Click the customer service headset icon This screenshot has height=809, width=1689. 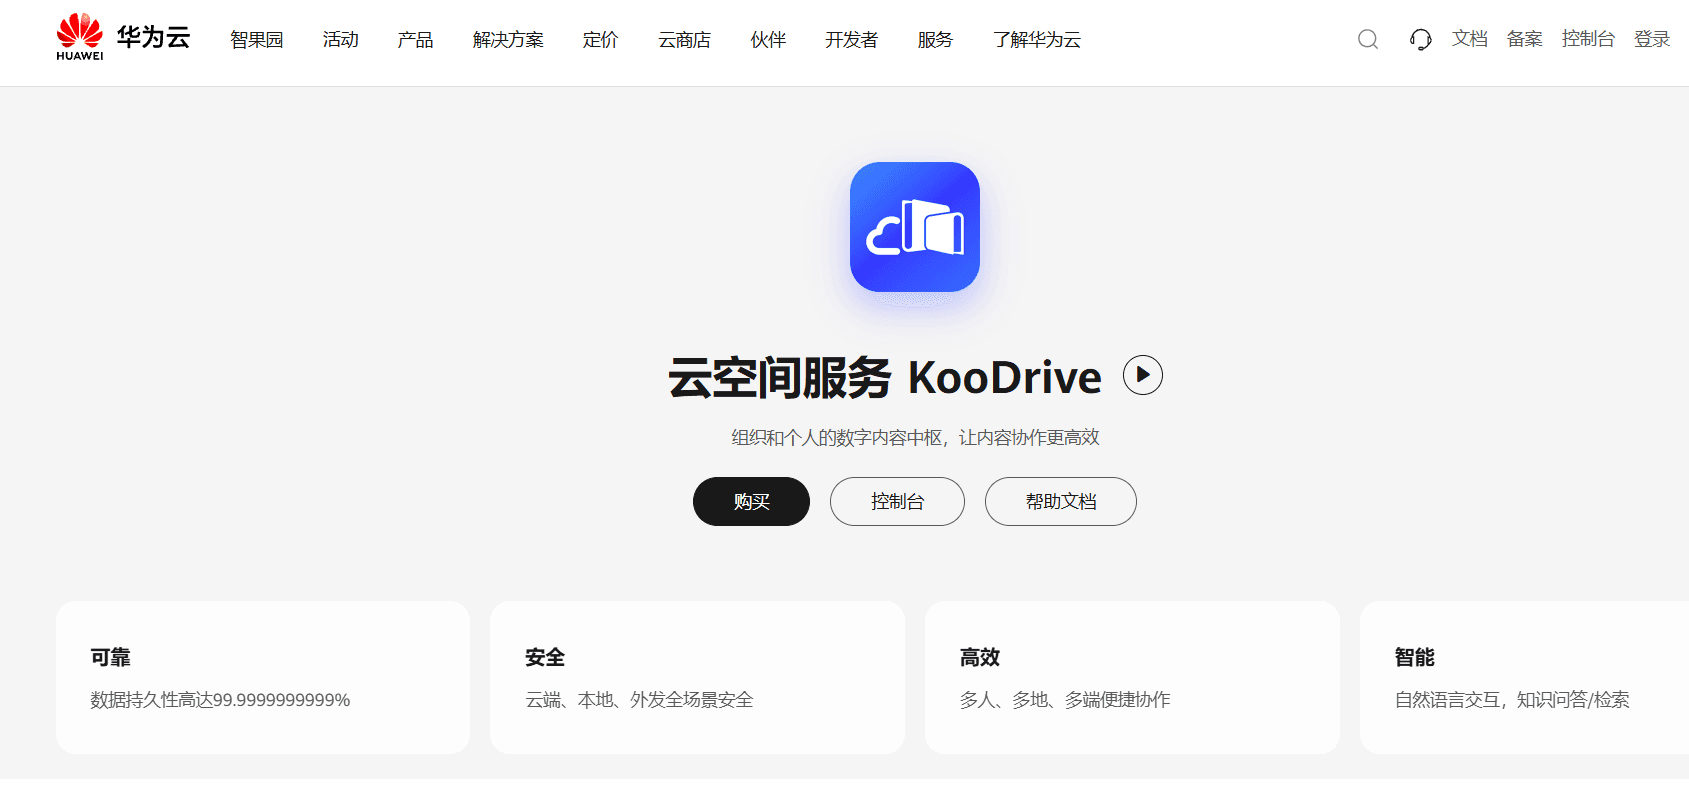(1420, 39)
